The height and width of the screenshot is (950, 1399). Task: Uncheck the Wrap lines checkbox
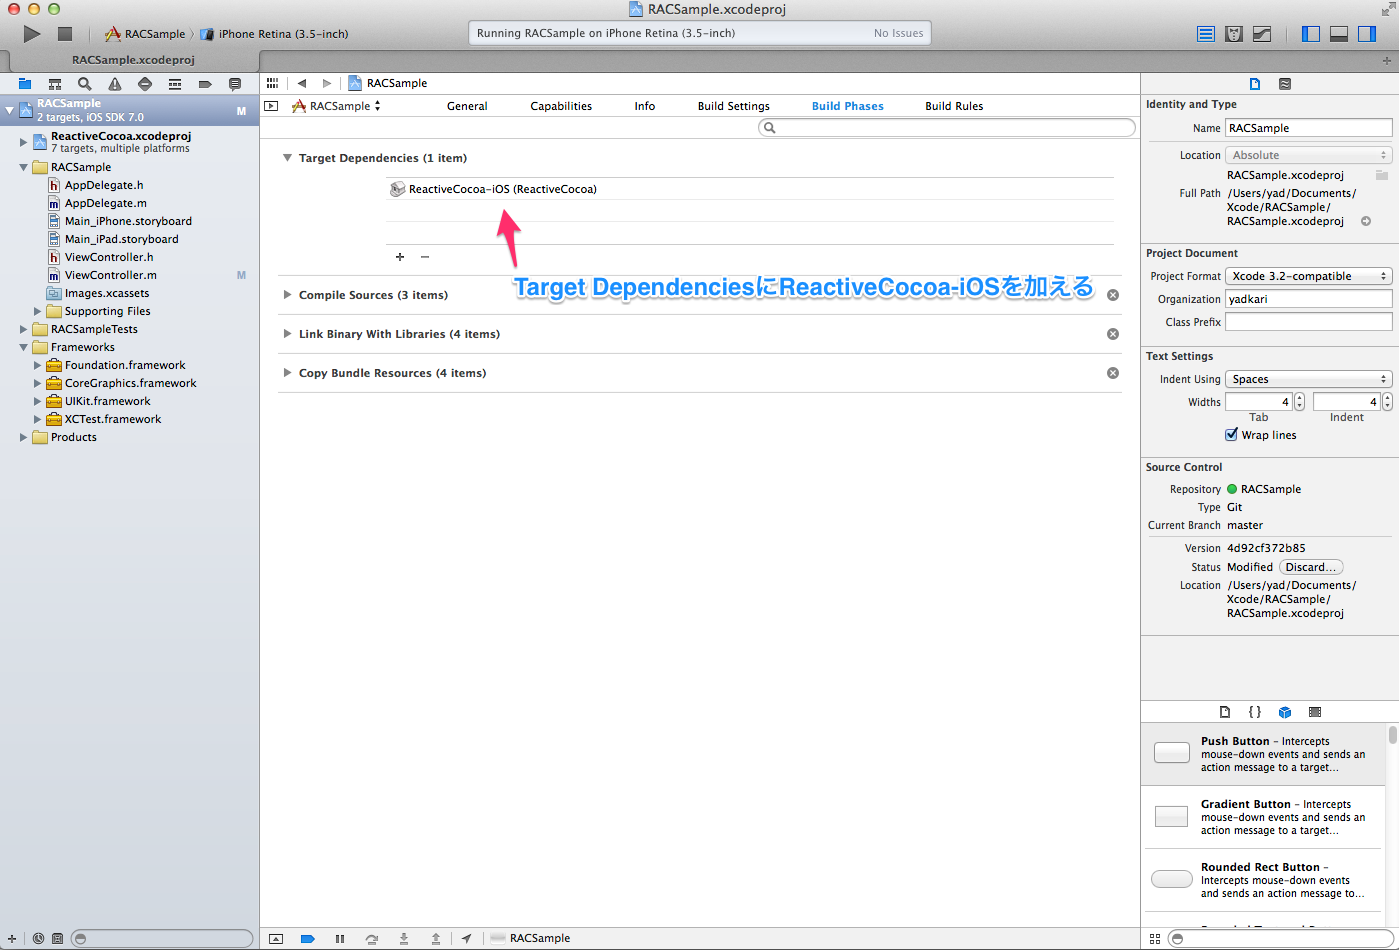[x=1232, y=434]
